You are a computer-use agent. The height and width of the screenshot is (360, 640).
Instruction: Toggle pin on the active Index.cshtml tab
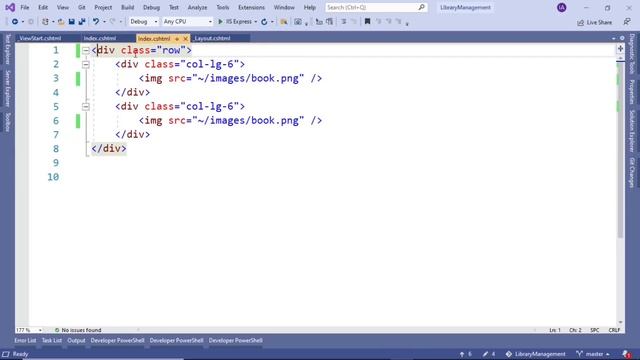[177, 38]
